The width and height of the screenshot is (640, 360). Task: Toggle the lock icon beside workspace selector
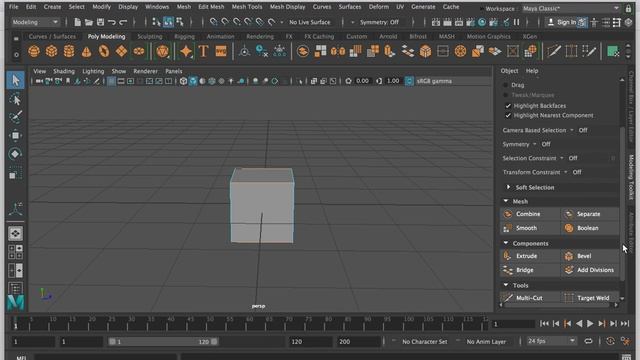[629, 8]
